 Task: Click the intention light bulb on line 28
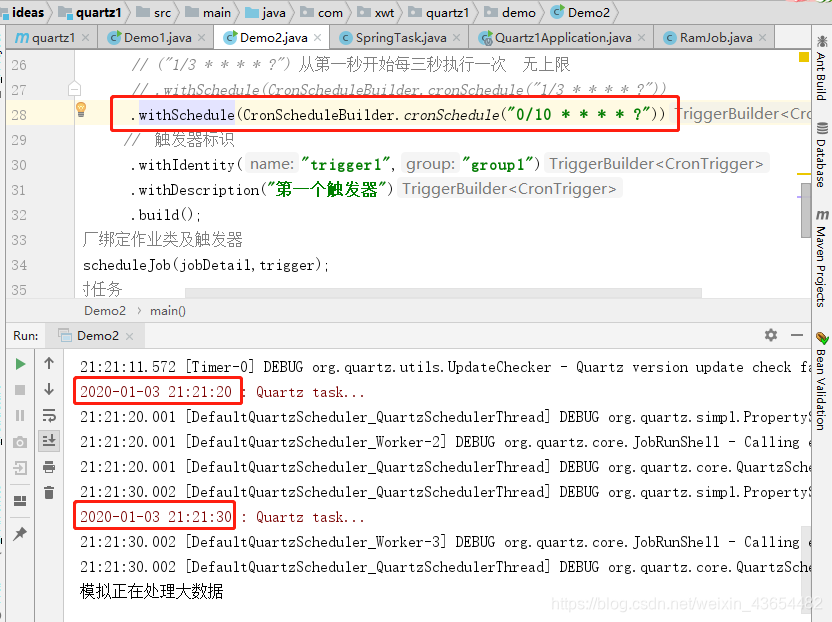(81, 109)
